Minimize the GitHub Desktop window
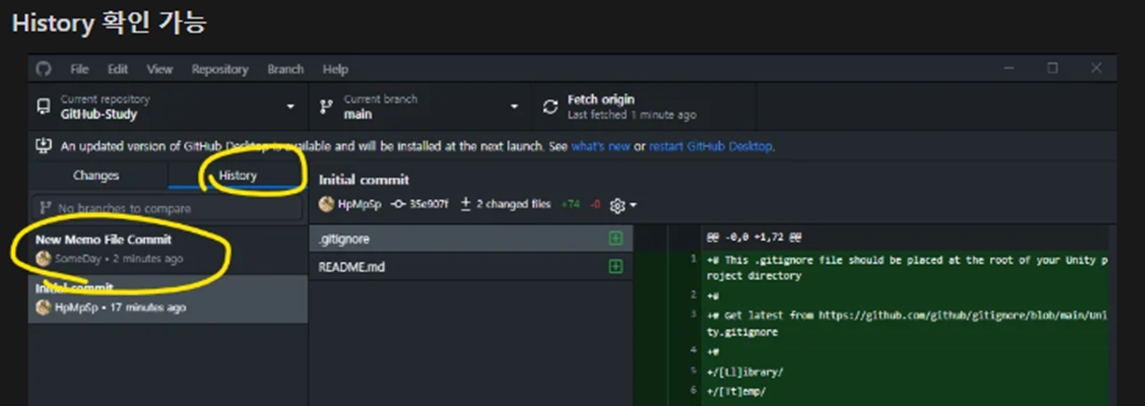1145x406 pixels. 1009,69
